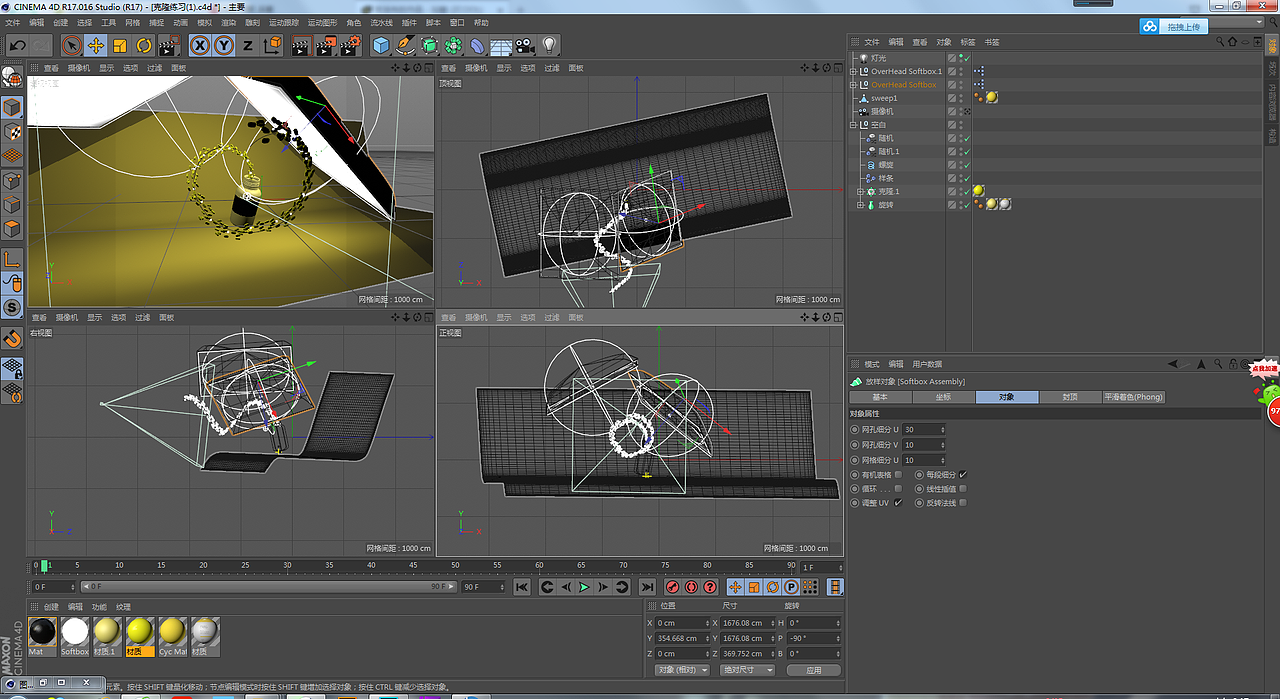Open the Edit Render Settings icon
Viewport: 1280px width, 699px height.
[x=350, y=45]
